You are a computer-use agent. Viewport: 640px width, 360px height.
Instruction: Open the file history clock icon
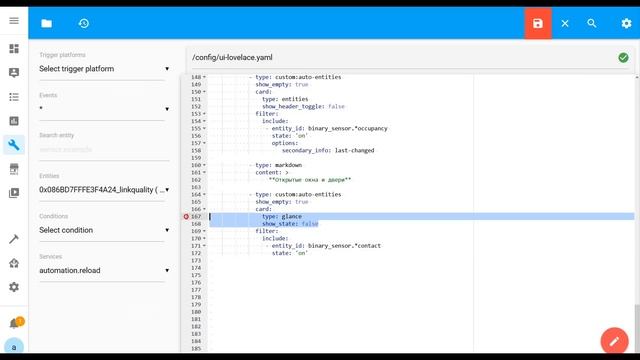click(84, 23)
